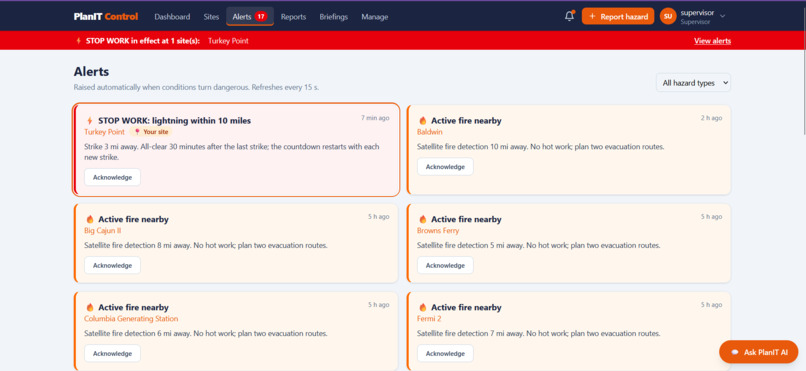Expand the supervisor account menu chevron

point(722,16)
